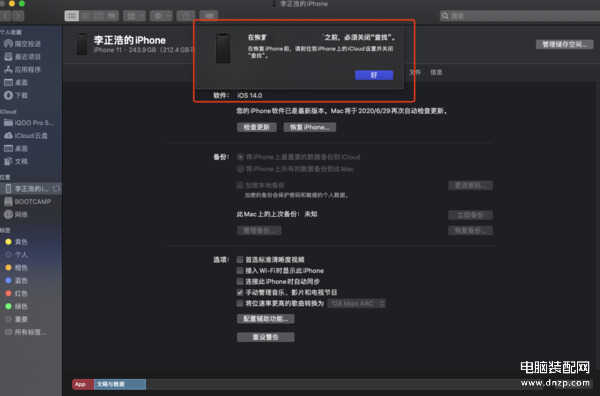Viewport: 600px width, 396px height.
Task: Go forward using the toolbar forward arrow
Action: click(x=18, y=16)
